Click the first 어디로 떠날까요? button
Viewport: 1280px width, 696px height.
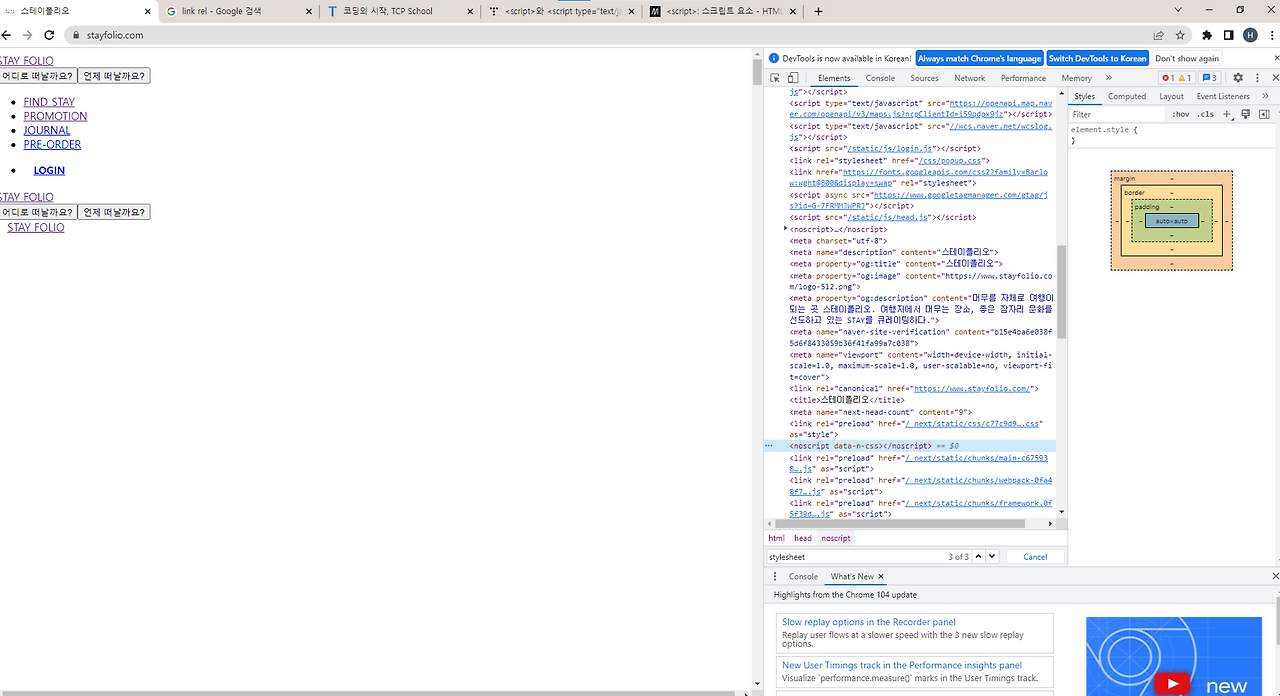[38, 75]
